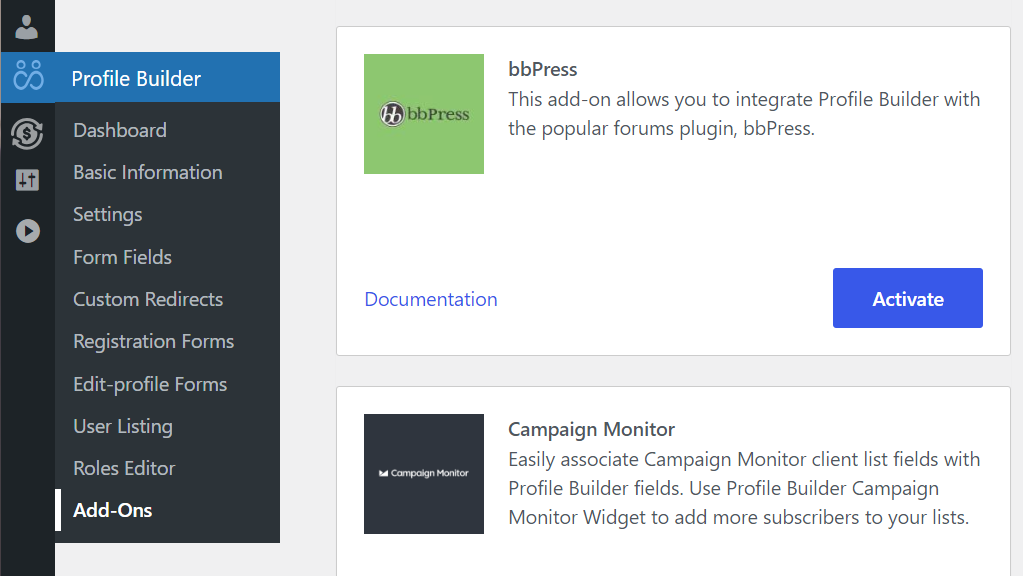
Task: Click the Campaign Monitor description text
Action: pyautogui.click(x=744, y=489)
